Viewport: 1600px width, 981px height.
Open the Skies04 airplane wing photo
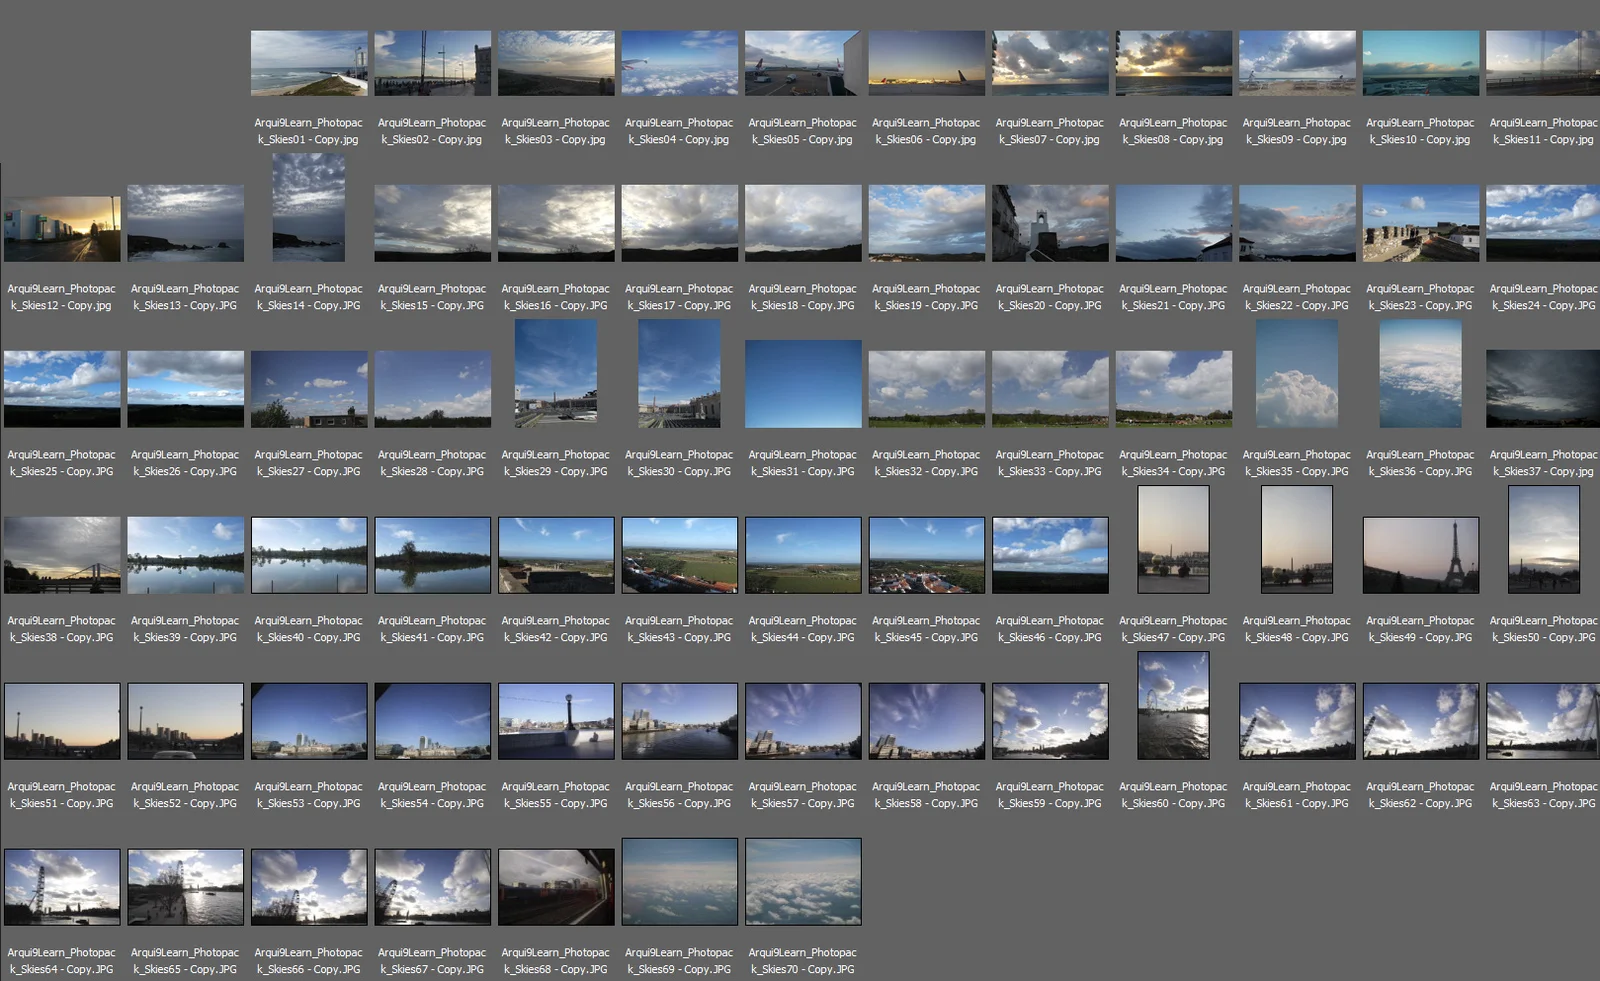[679, 61]
